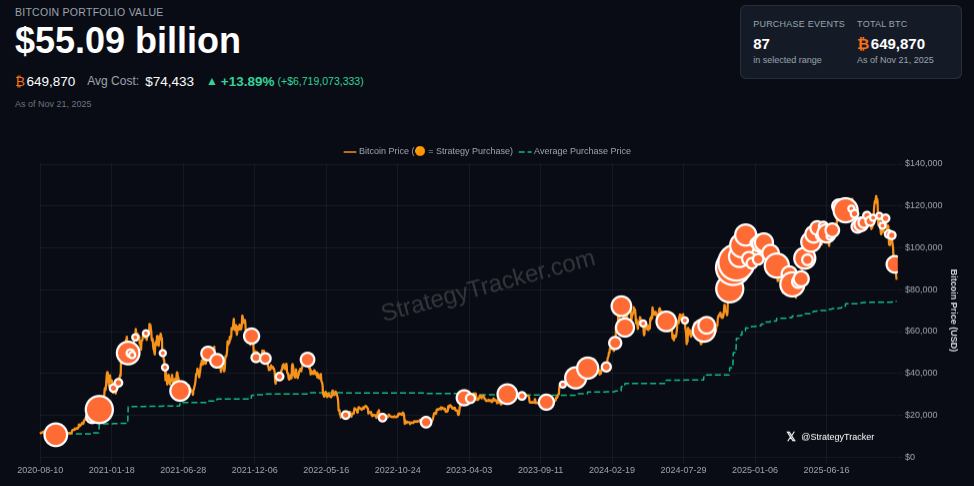Viewport: 974px width, 486px height.
Task: Click the Bitcoin Price (USD) axis title
Action: click(x=955, y=310)
